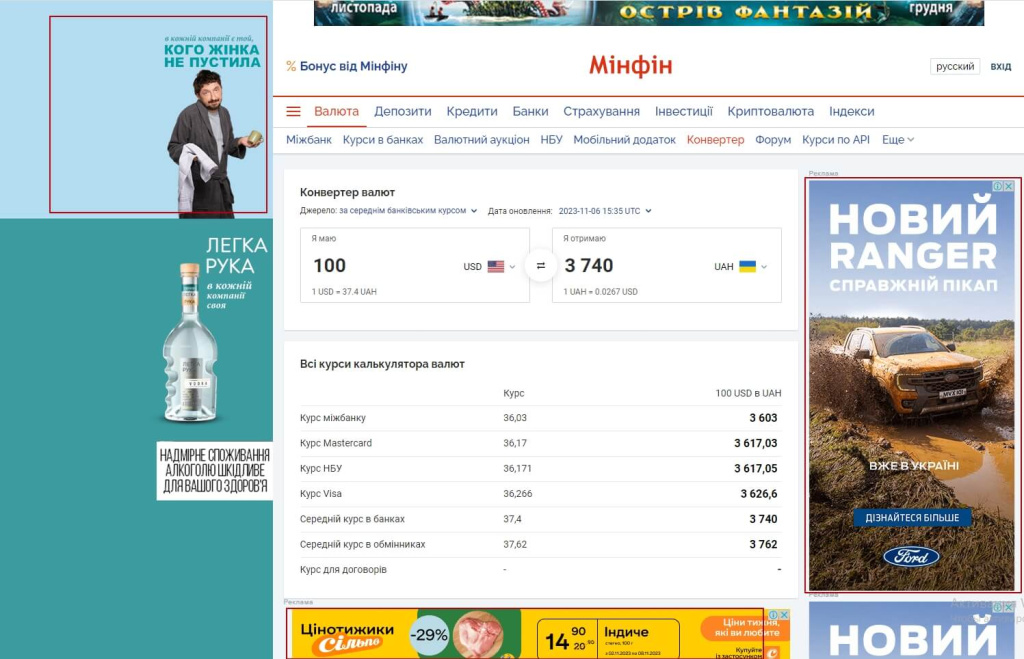Image resolution: width=1024 pixels, height=659 pixels.
Task: Open the hamburger menu icon
Action: pos(293,112)
